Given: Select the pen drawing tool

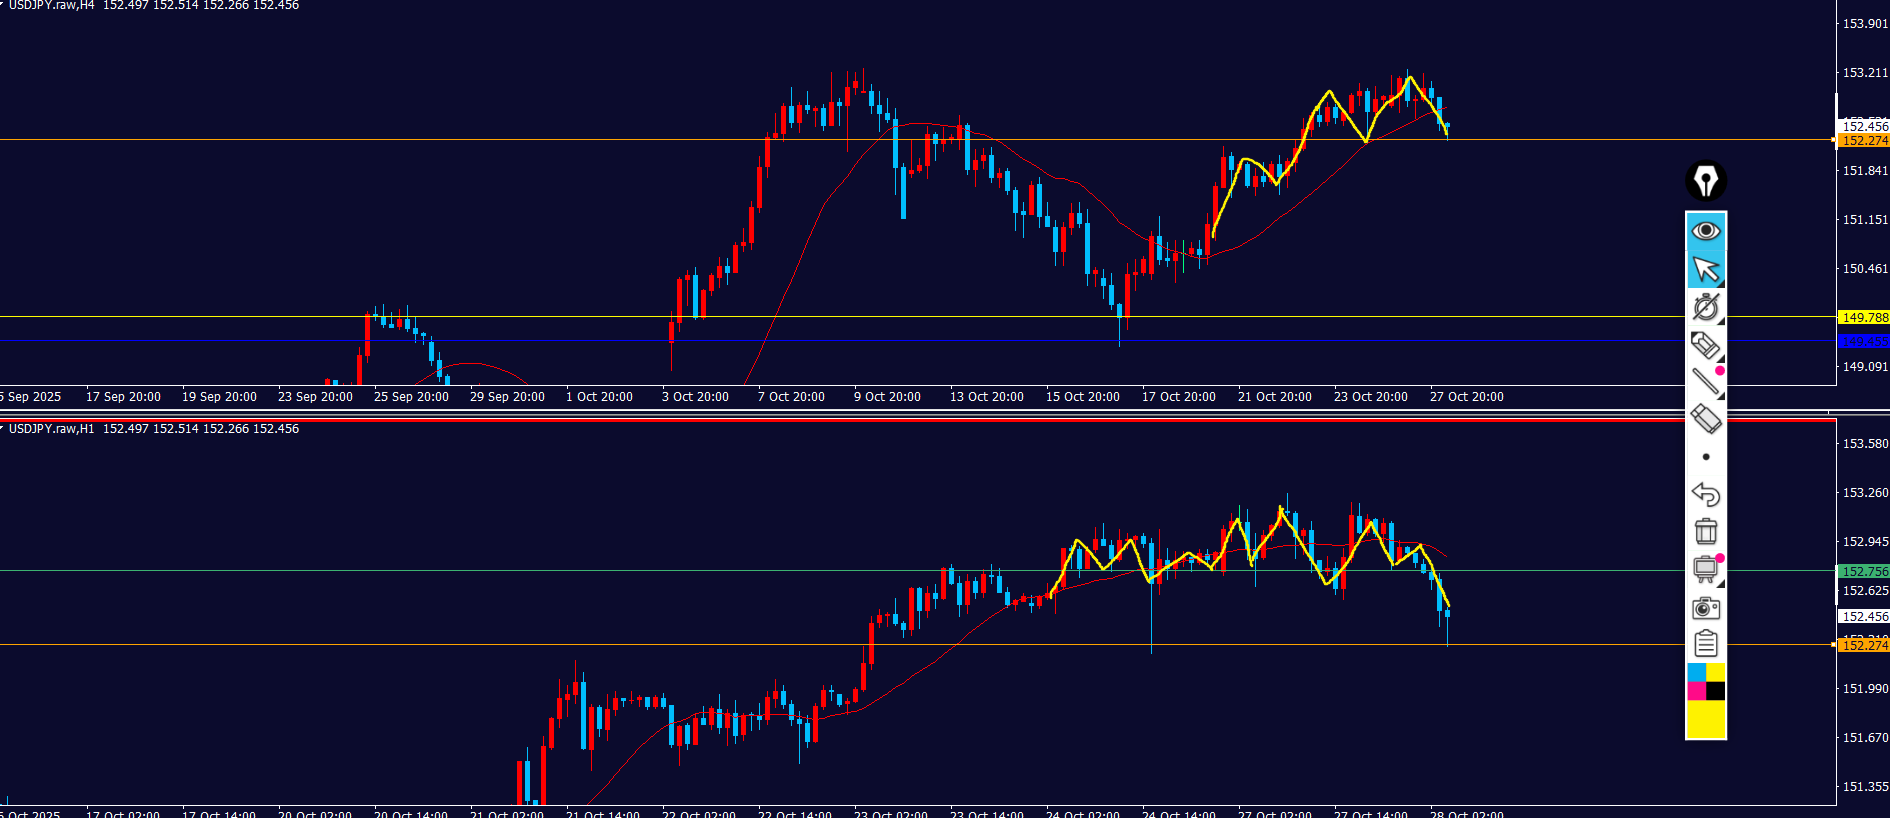Looking at the screenshot, I should 1705,307.
